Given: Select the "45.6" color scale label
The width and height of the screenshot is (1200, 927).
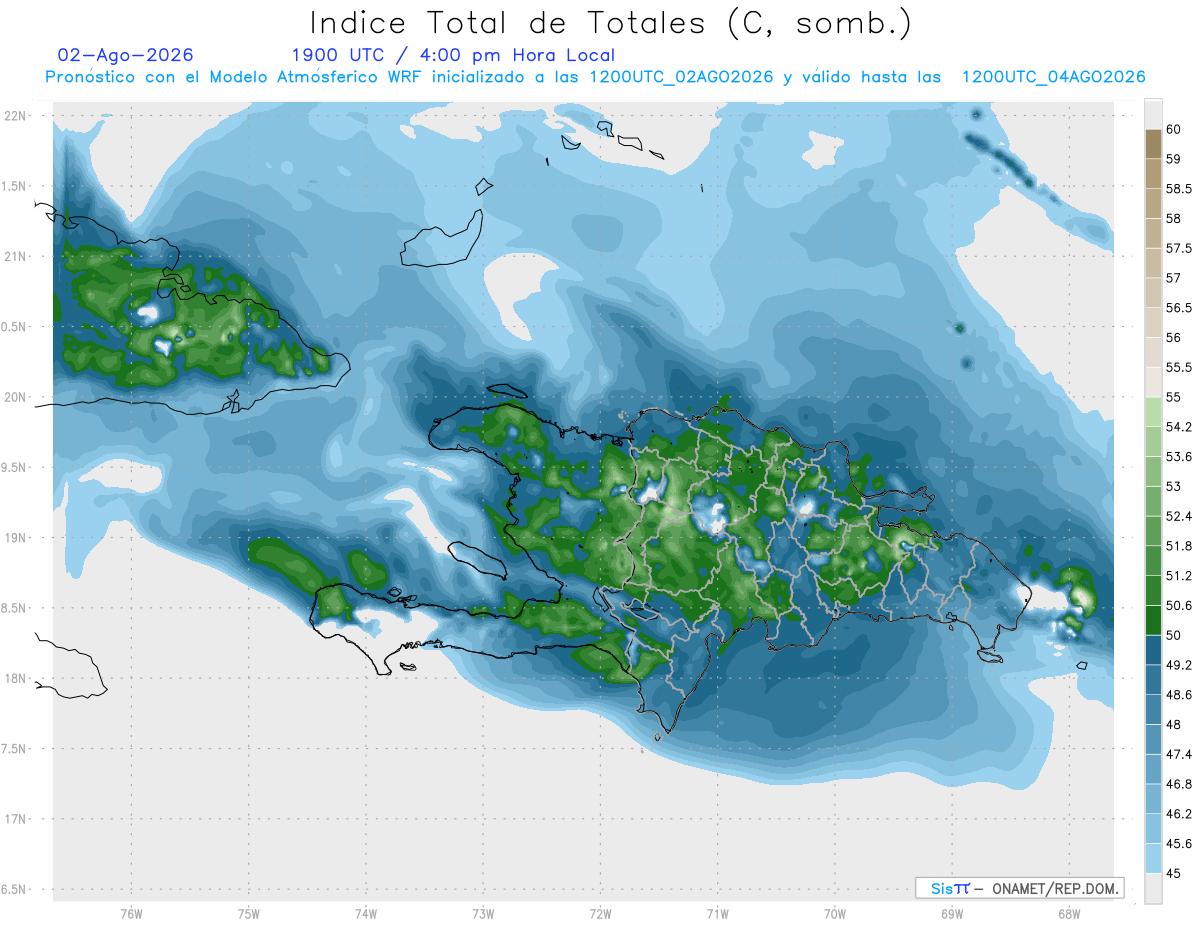Looking at the screenshot, I should (x=1180, y=844).
